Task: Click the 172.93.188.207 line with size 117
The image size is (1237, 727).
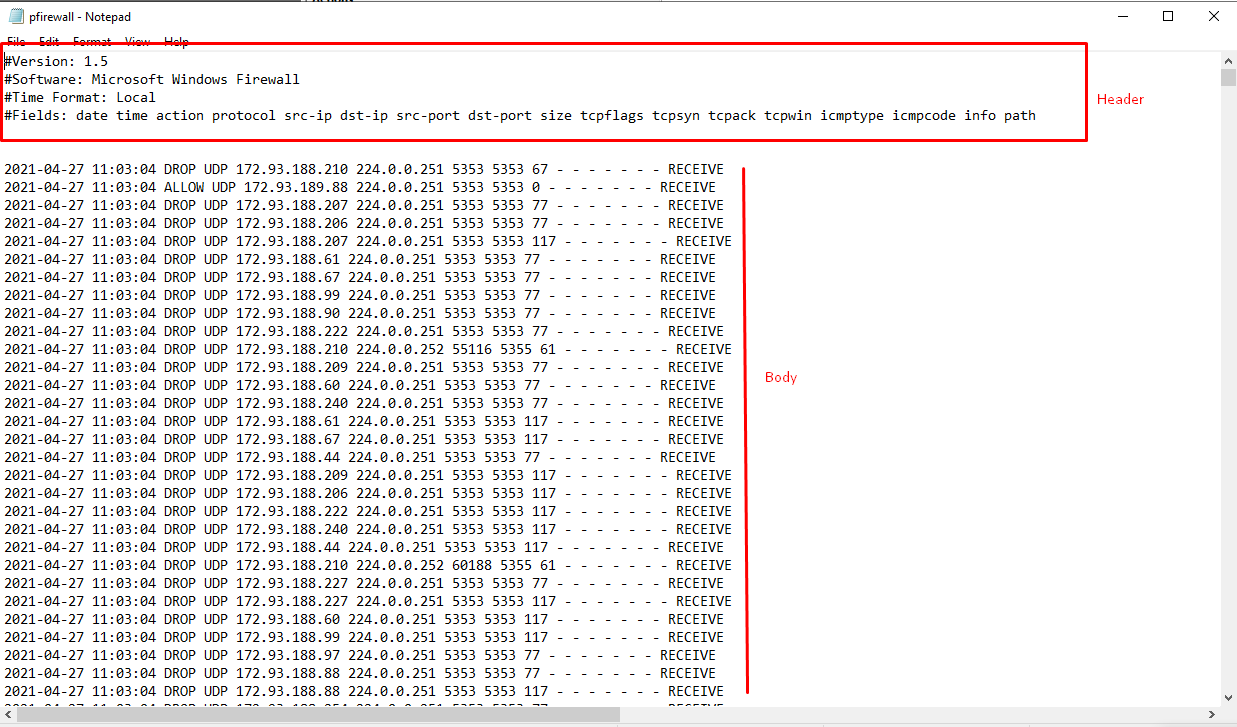Action: coord(368,241)
